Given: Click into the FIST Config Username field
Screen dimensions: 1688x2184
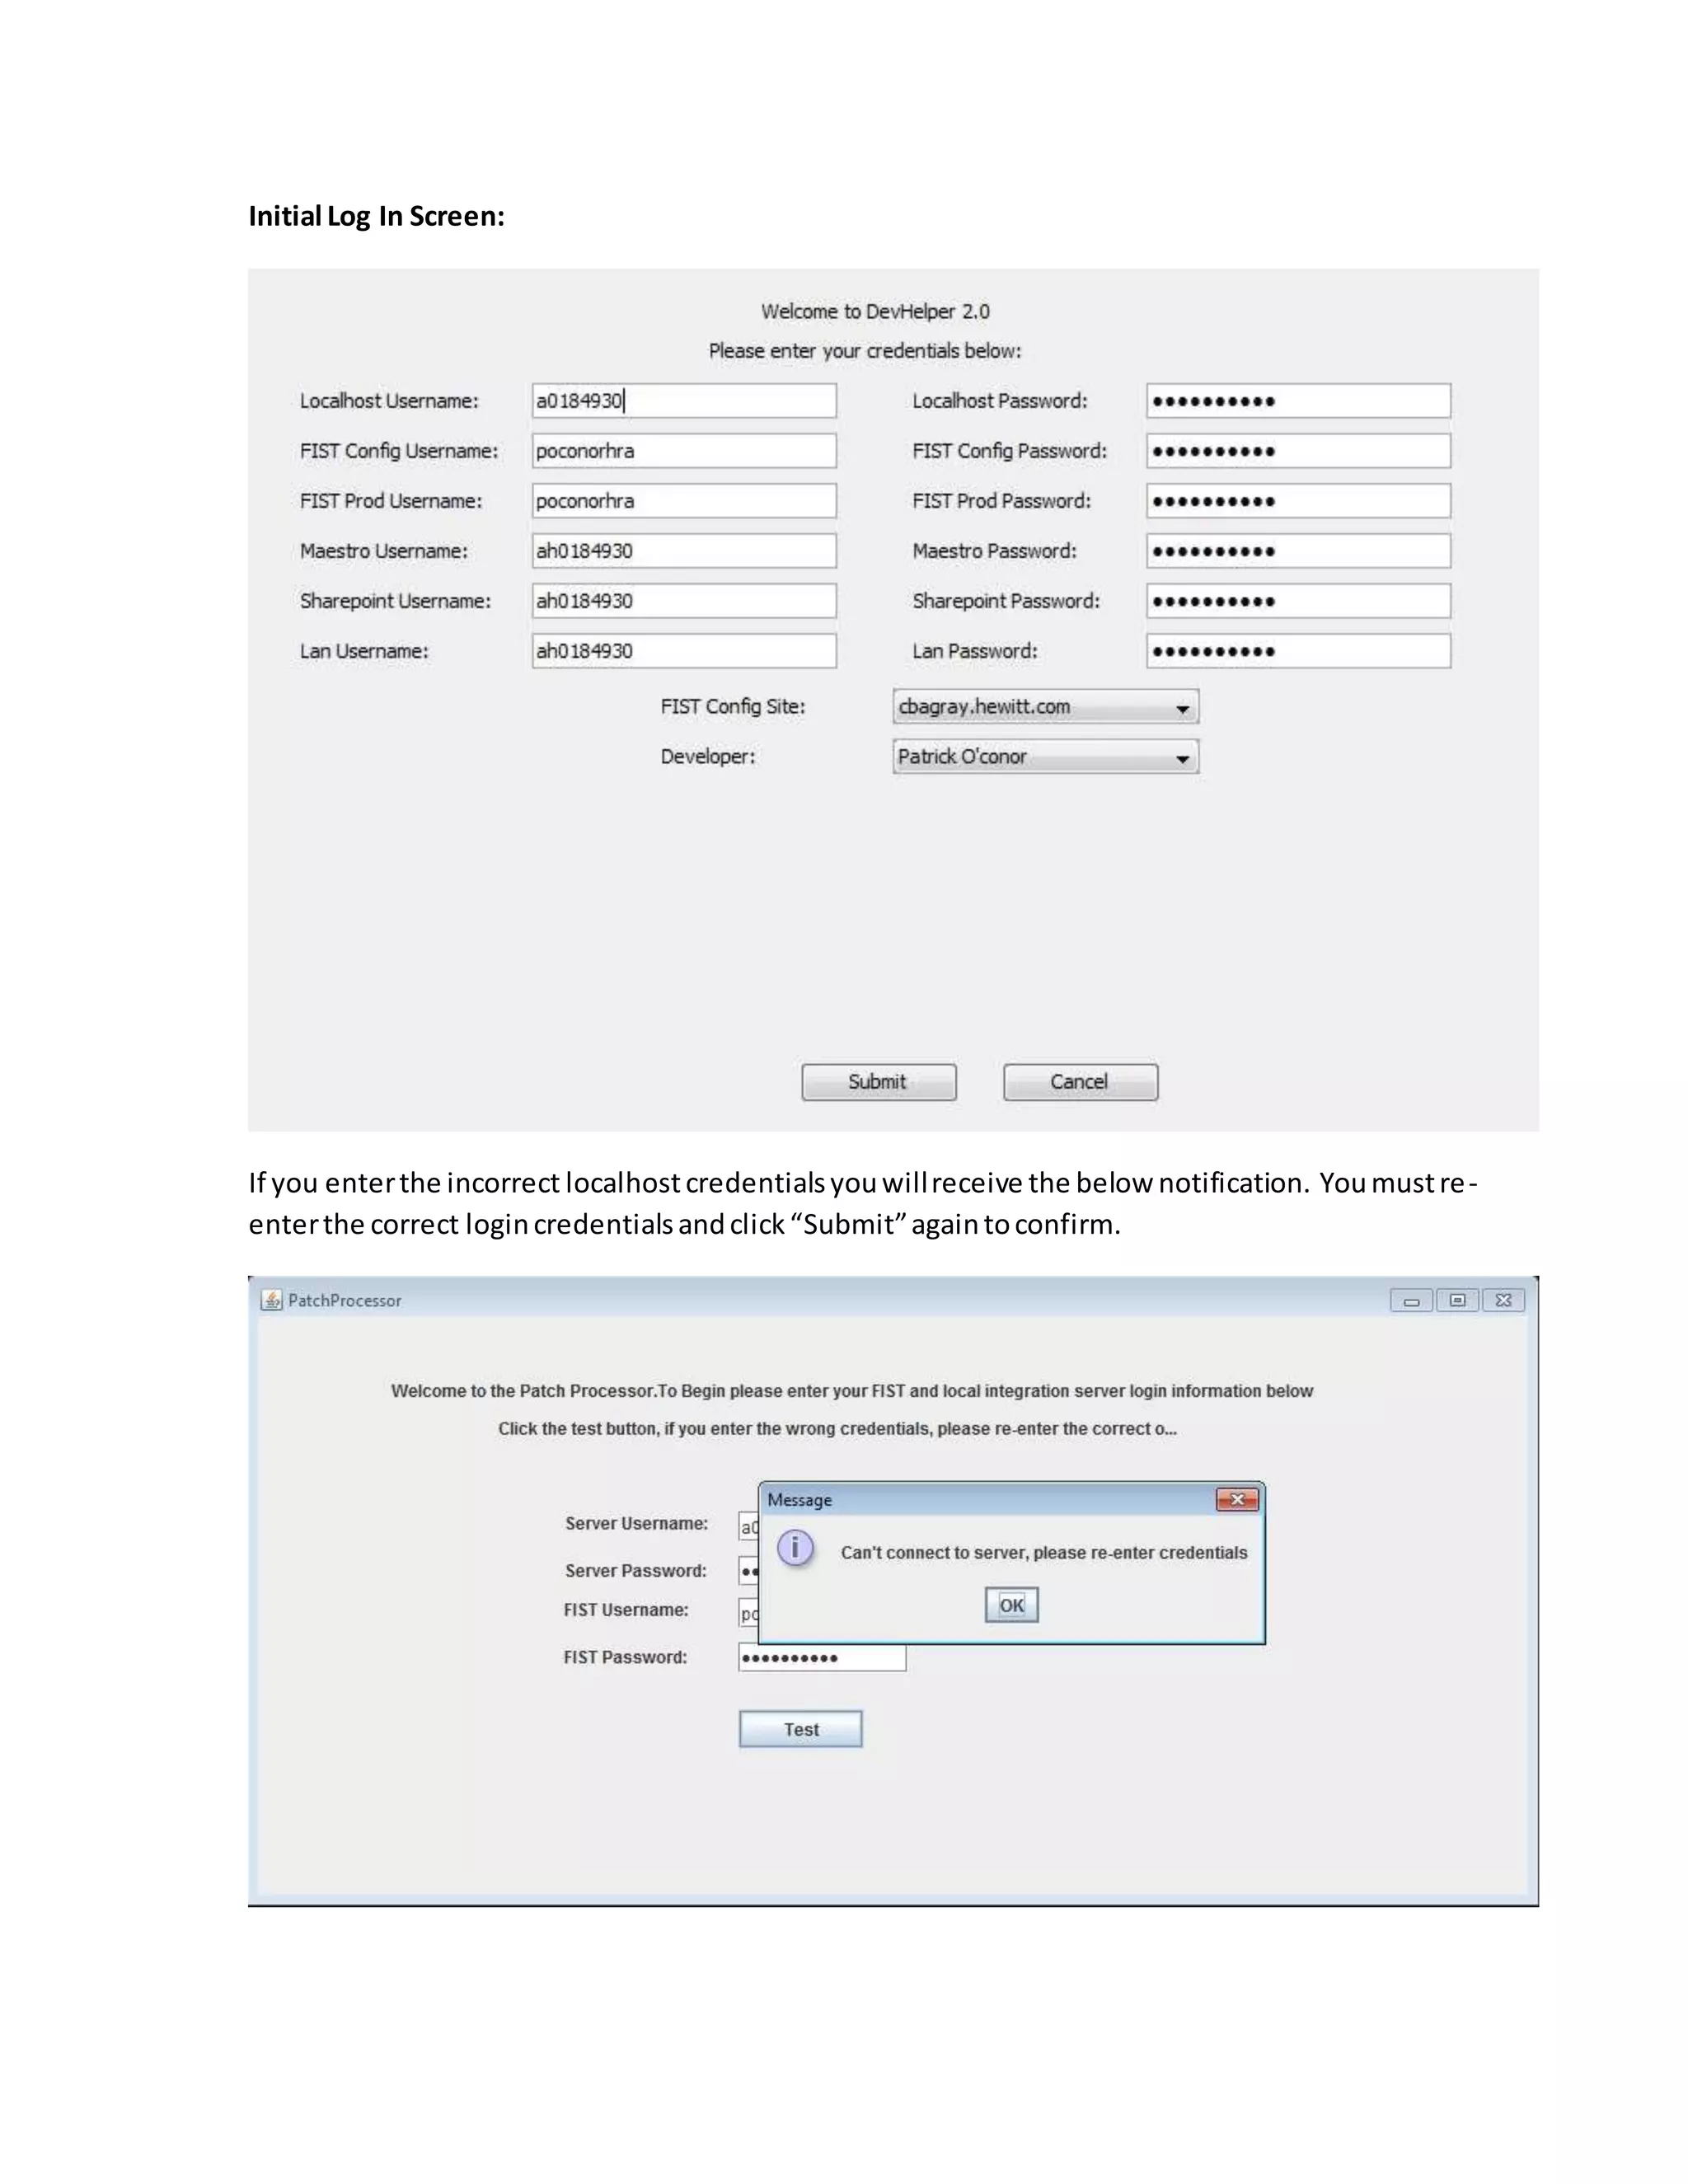Looking at the screenshot, I should (x=684, y=451).
